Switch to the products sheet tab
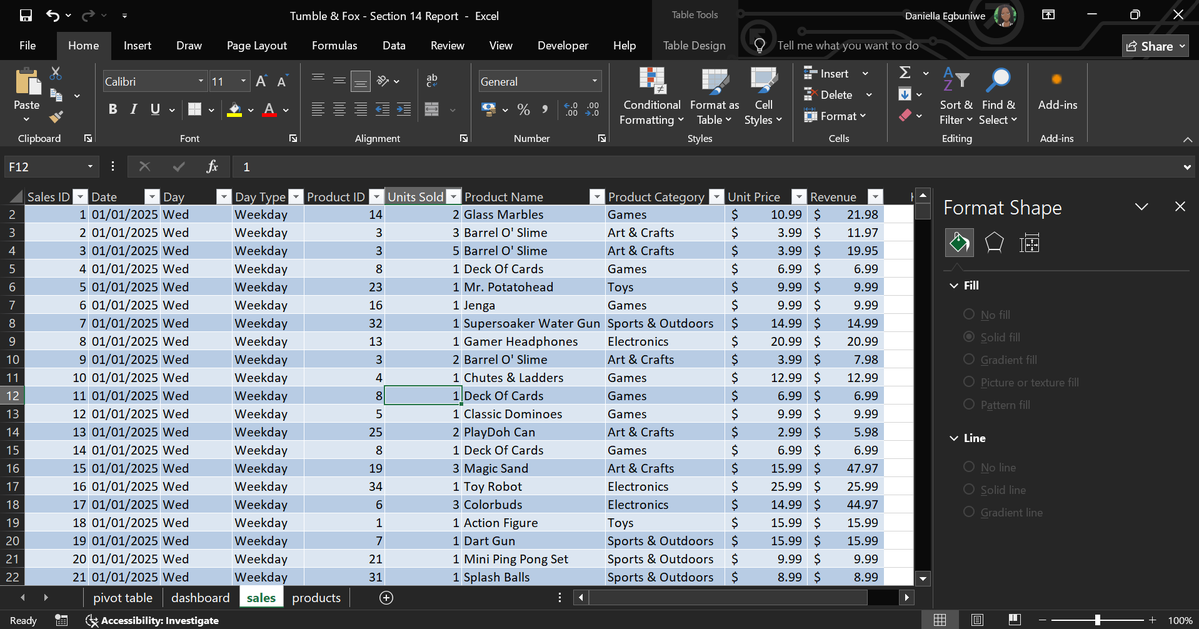Viewport: 1199px width, 629px height. 316,598
